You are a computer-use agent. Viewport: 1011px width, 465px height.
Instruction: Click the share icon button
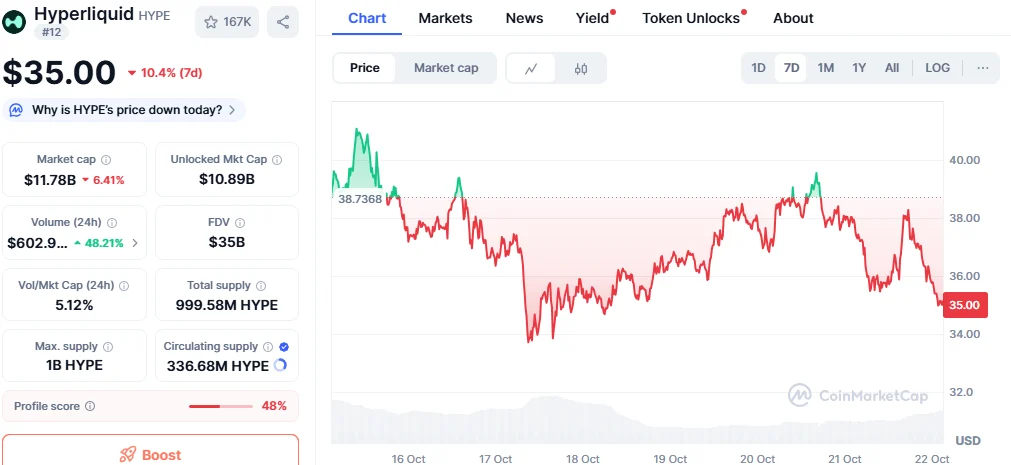pos(283,22)
